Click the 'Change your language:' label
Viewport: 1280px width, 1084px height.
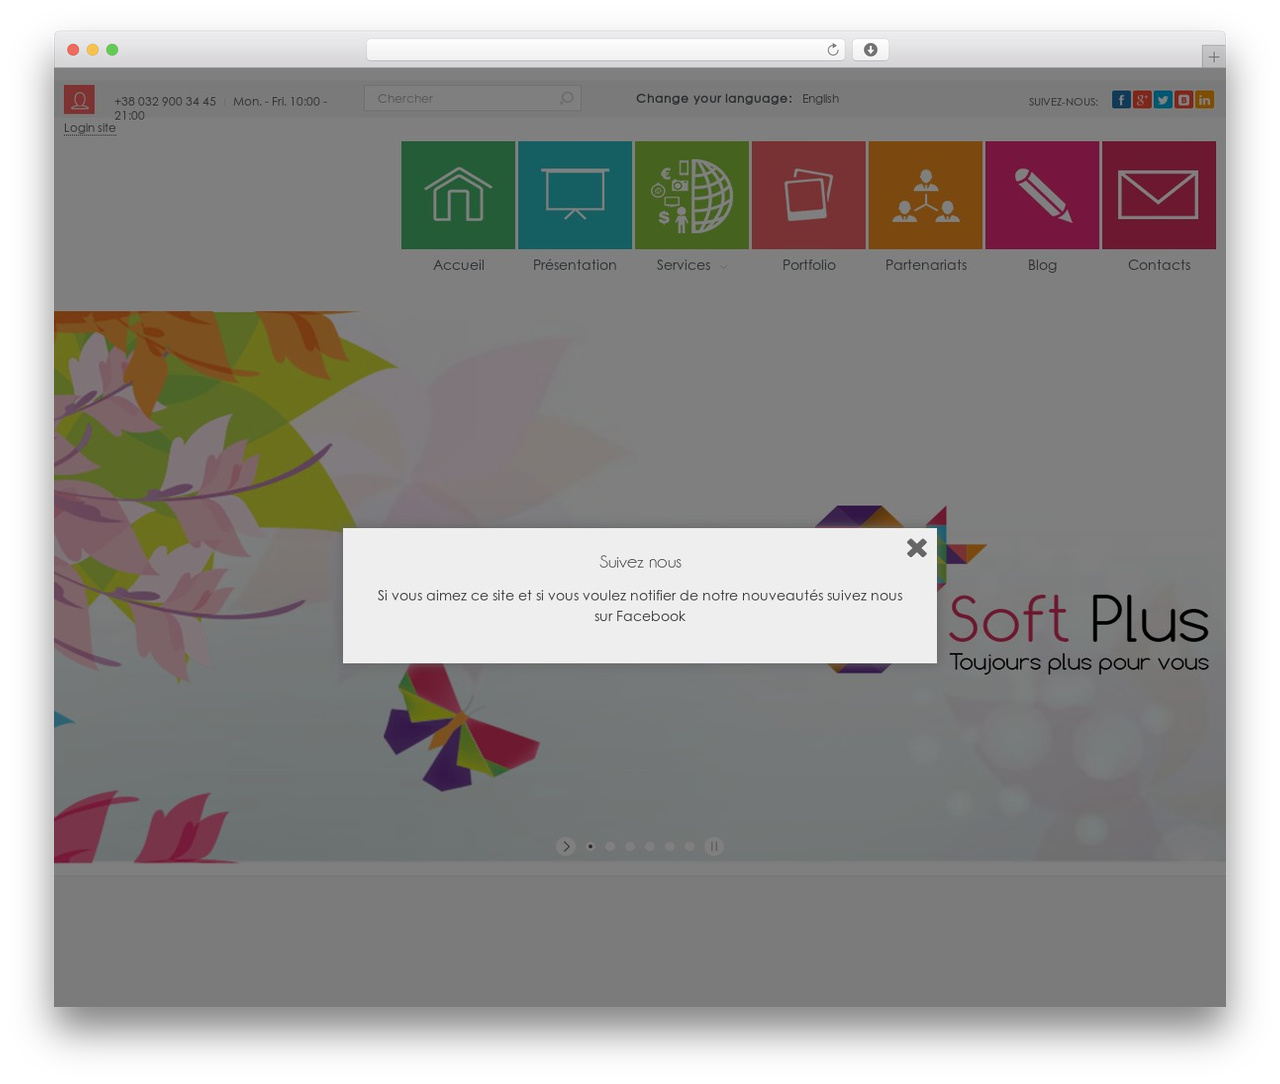[714, 98]
